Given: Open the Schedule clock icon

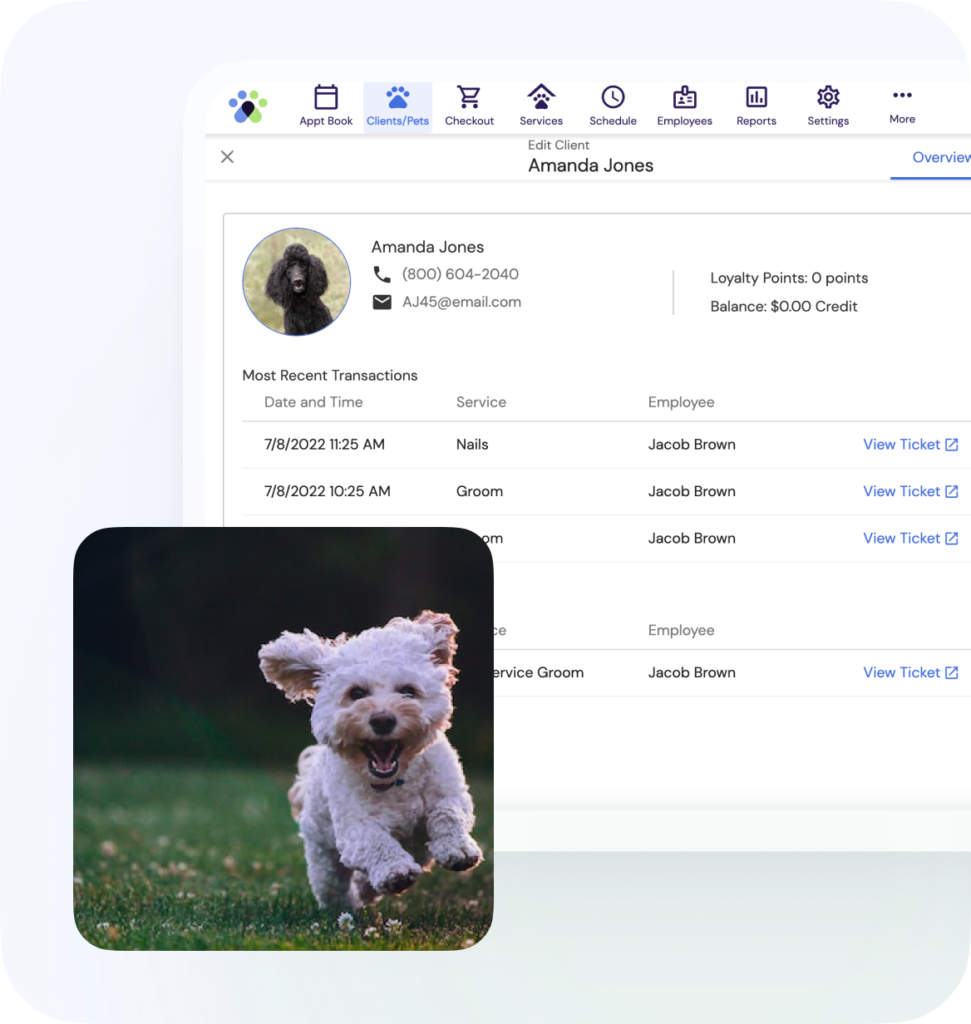Looking at the screenshot, I should coord(613,98).
